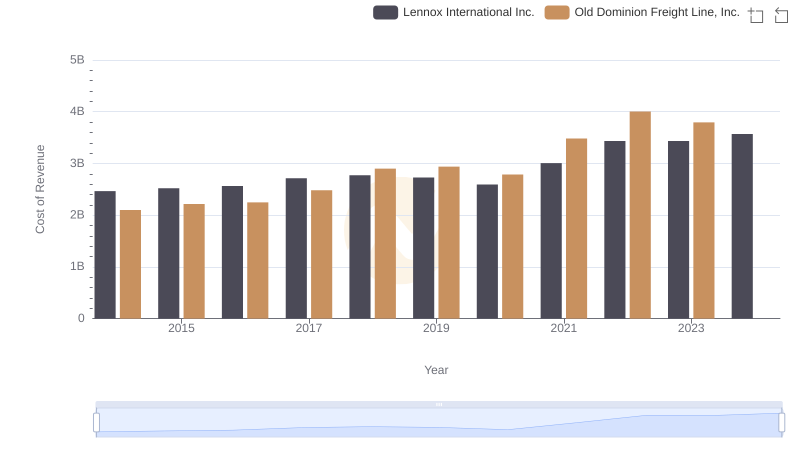The image size is (800, 461).
Task: Click the 2B y-axis label
Action: (77, 215)
